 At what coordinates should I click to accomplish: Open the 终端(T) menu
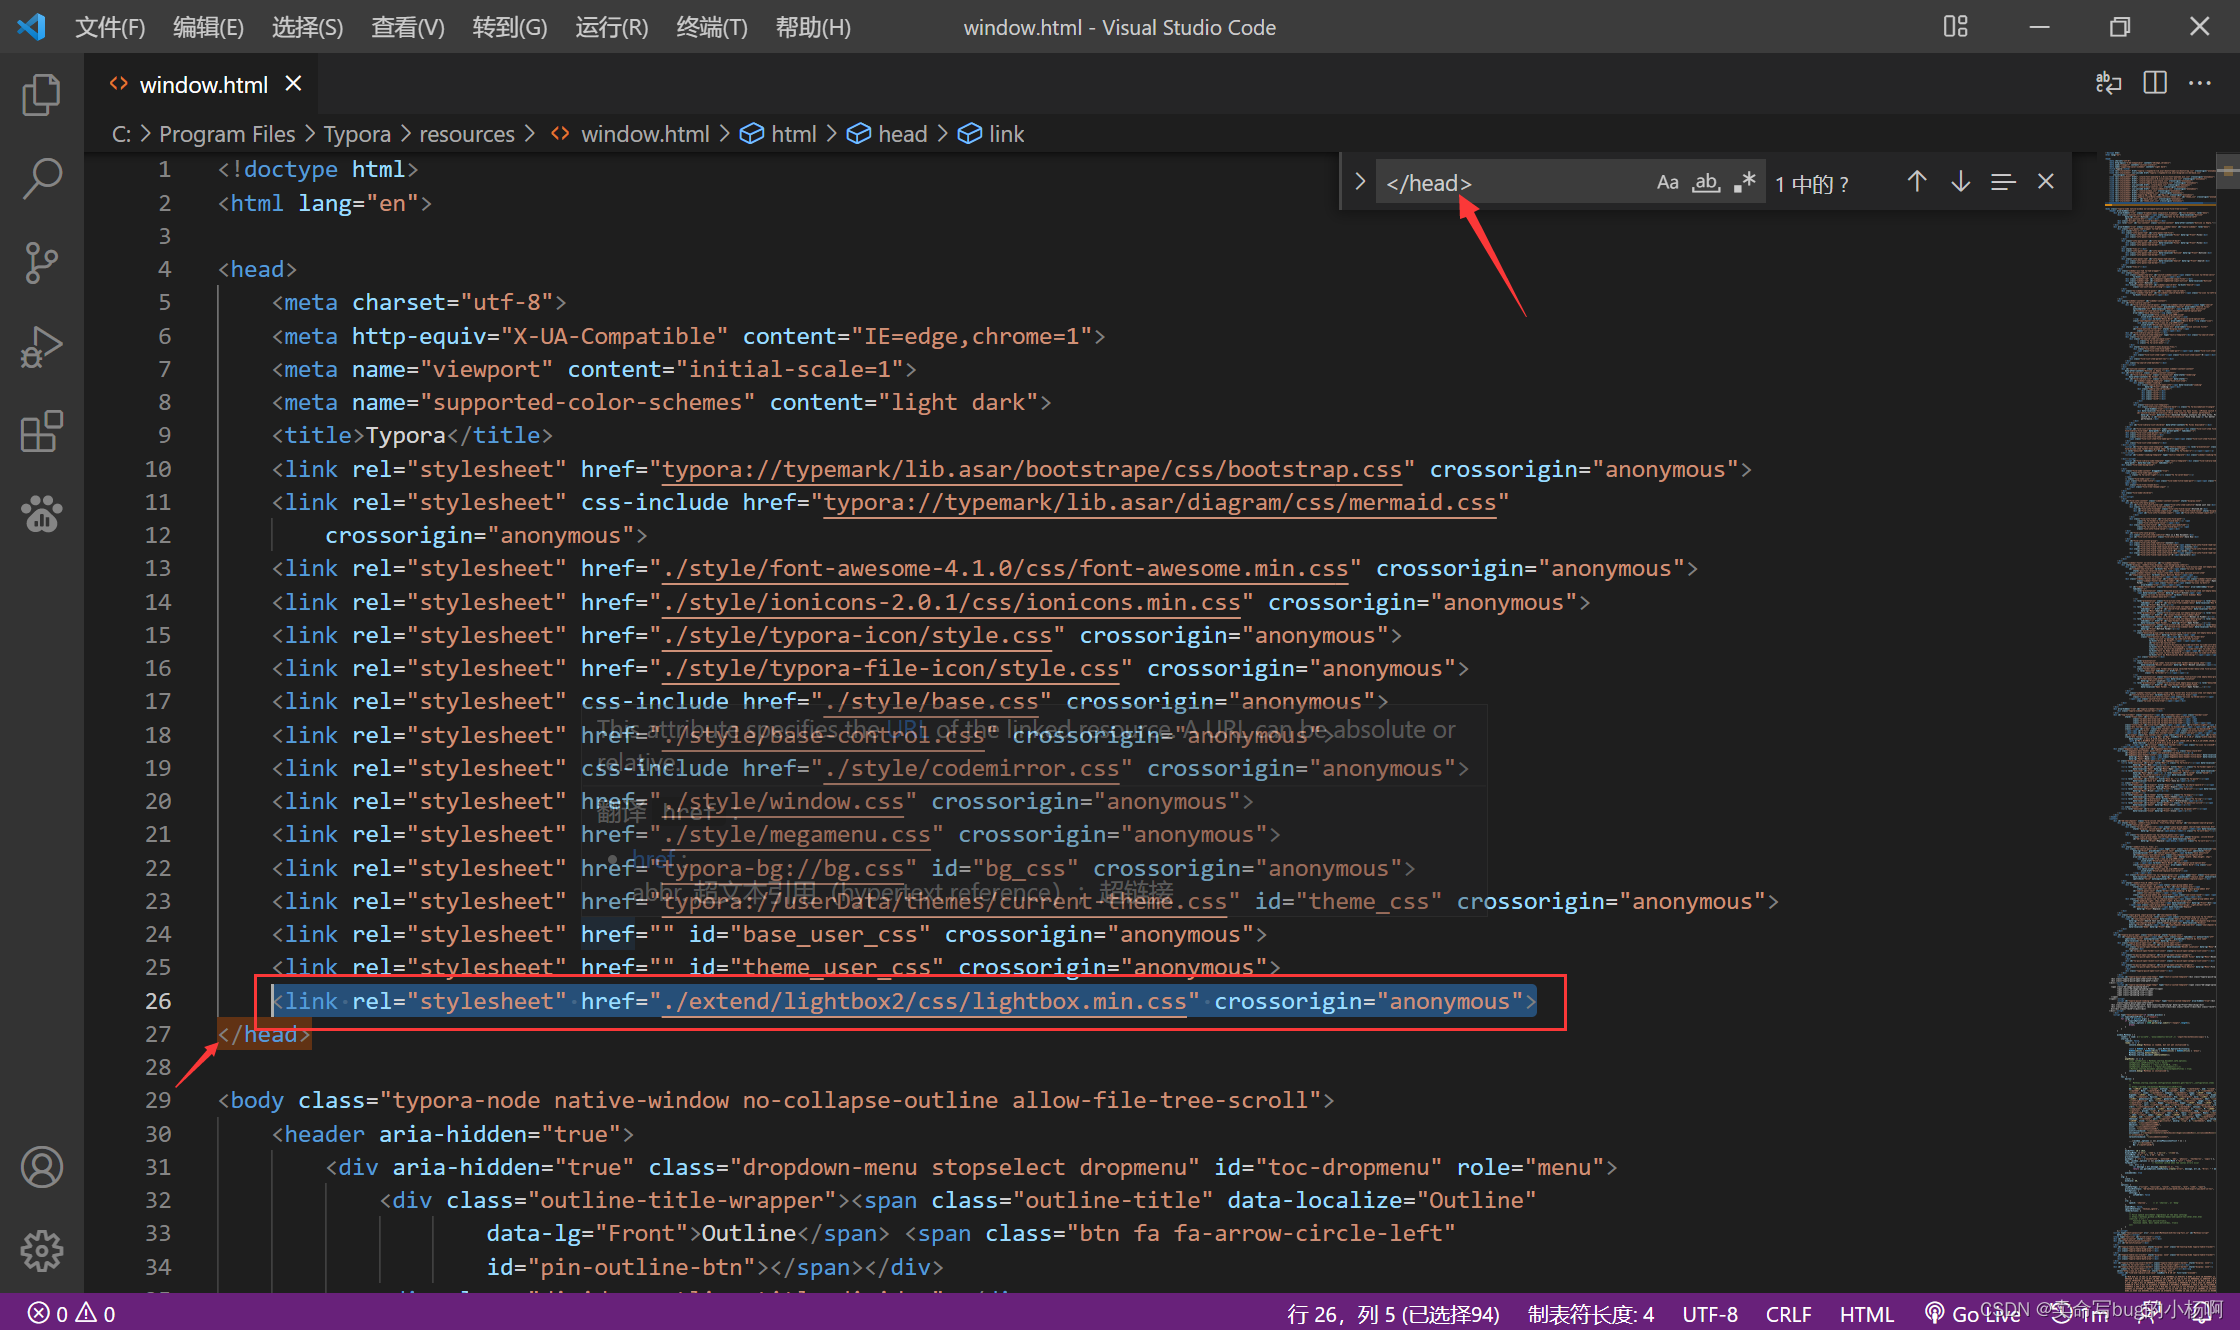pos(711,27)
